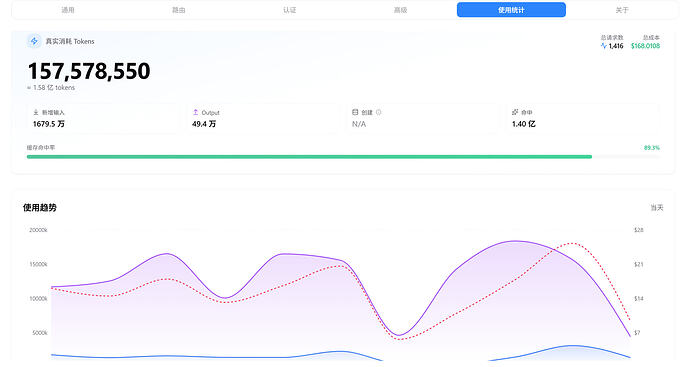Click the $168.0108 total cost value
690x367 pixels.
[645, 46]
